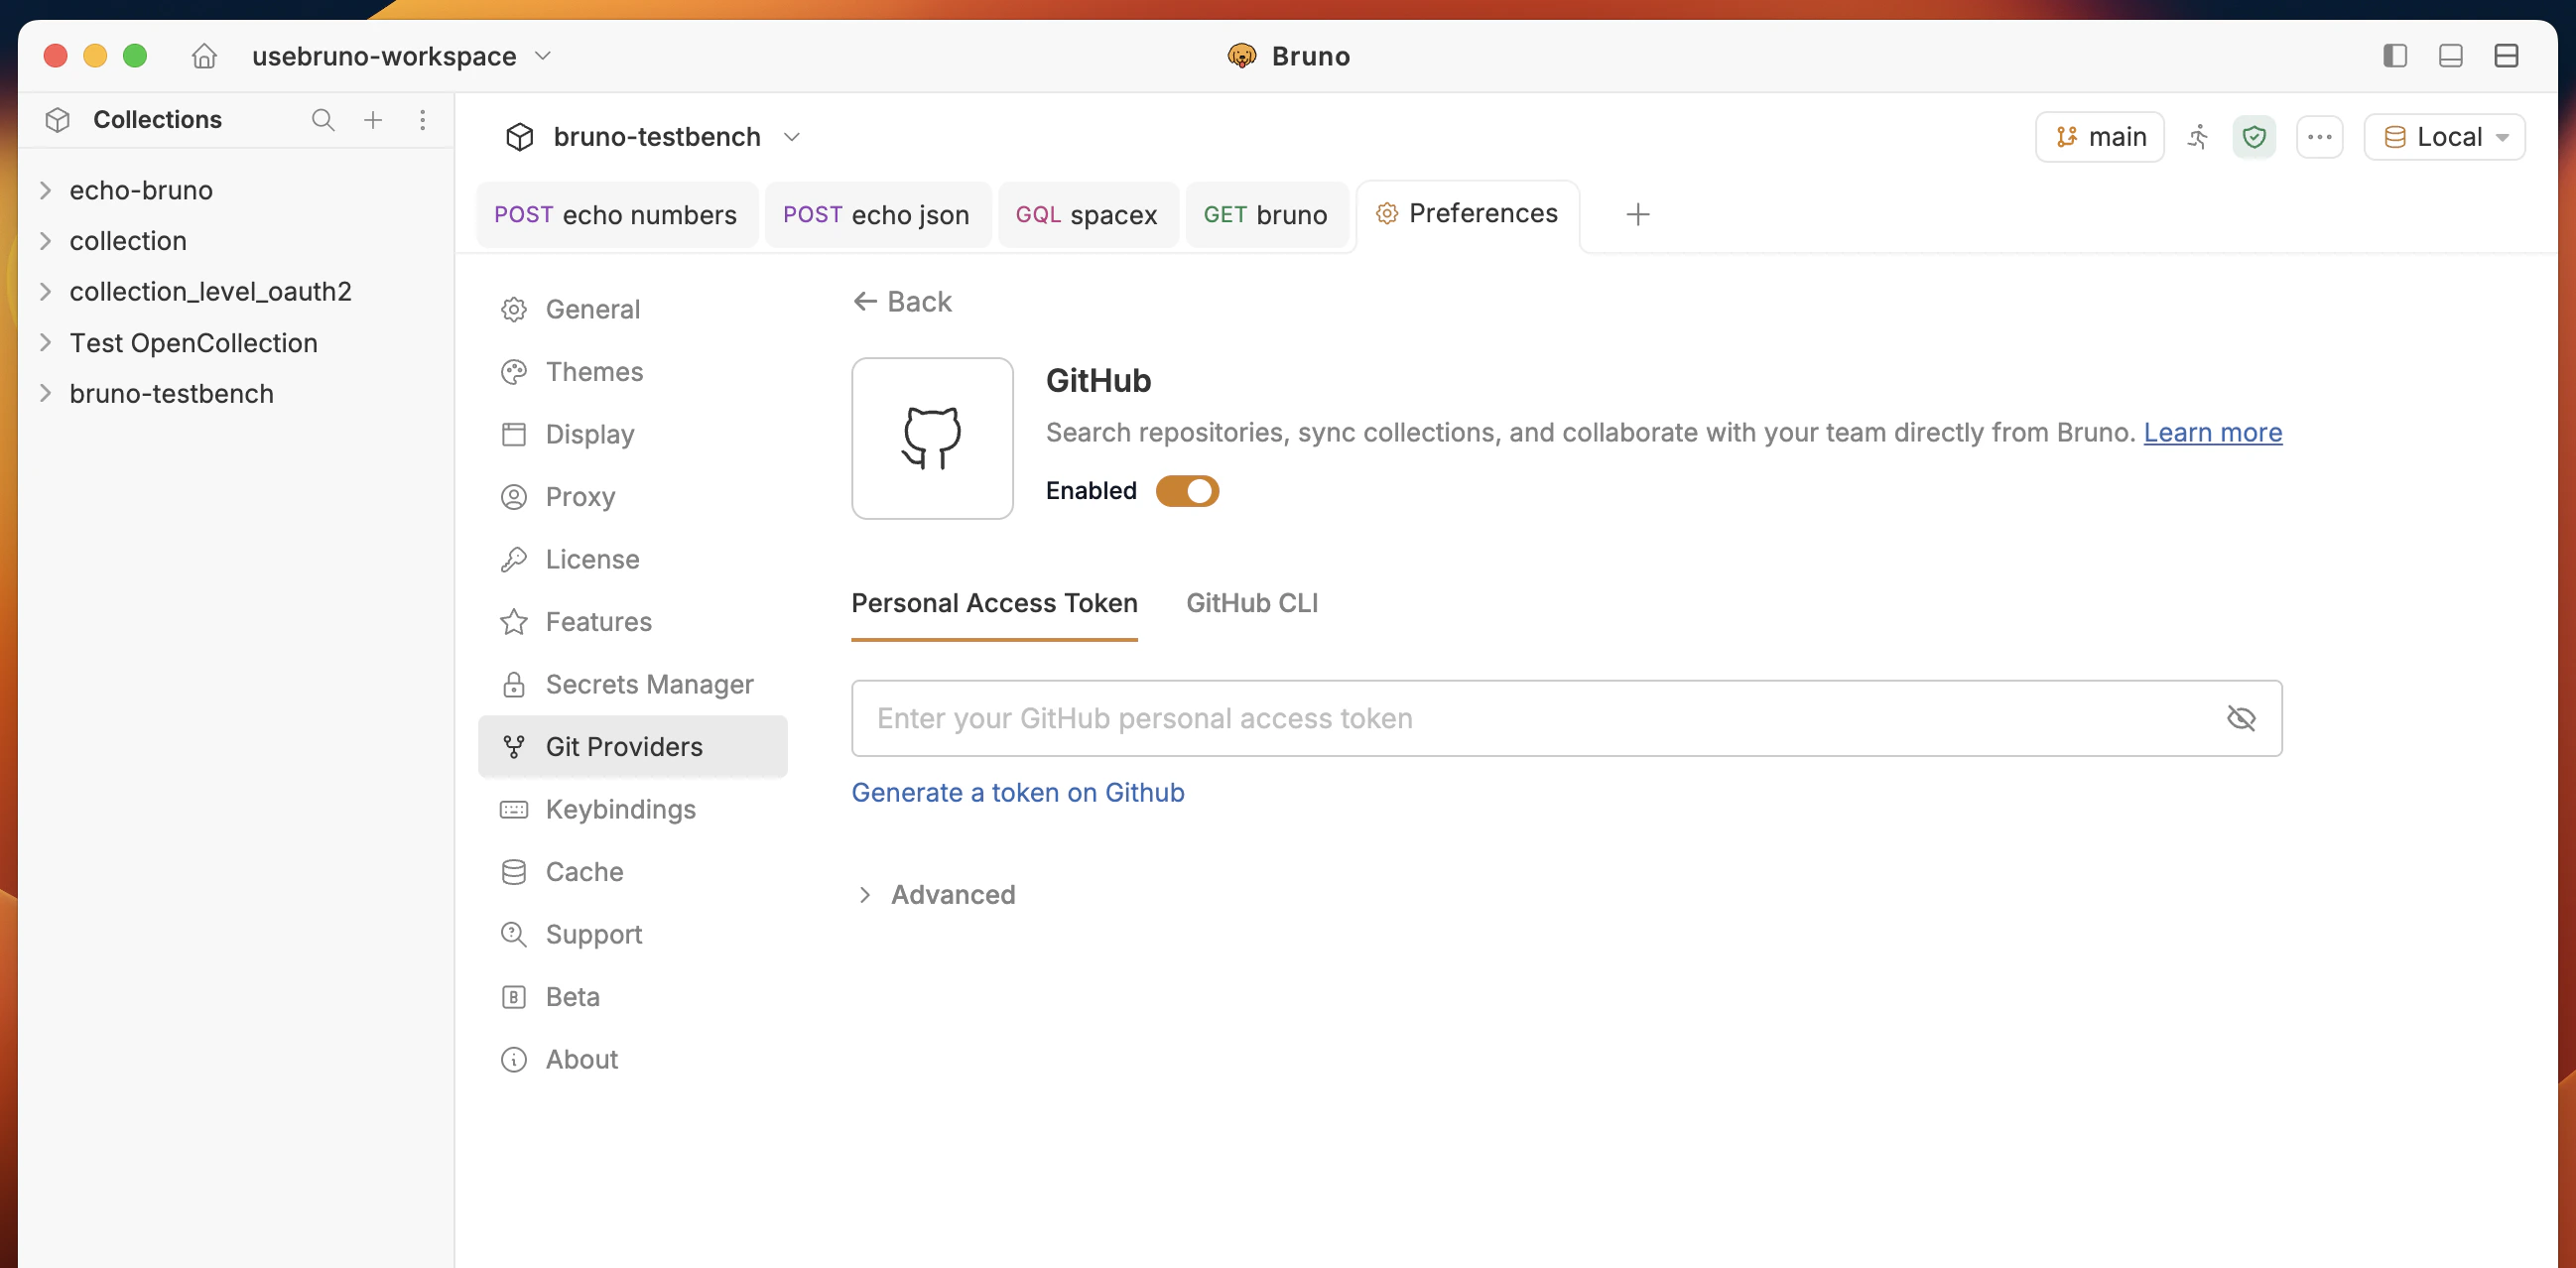Open the Keybindings preferences section
The height and width of the screenshot is (1268, 2576).
(620, 809)
